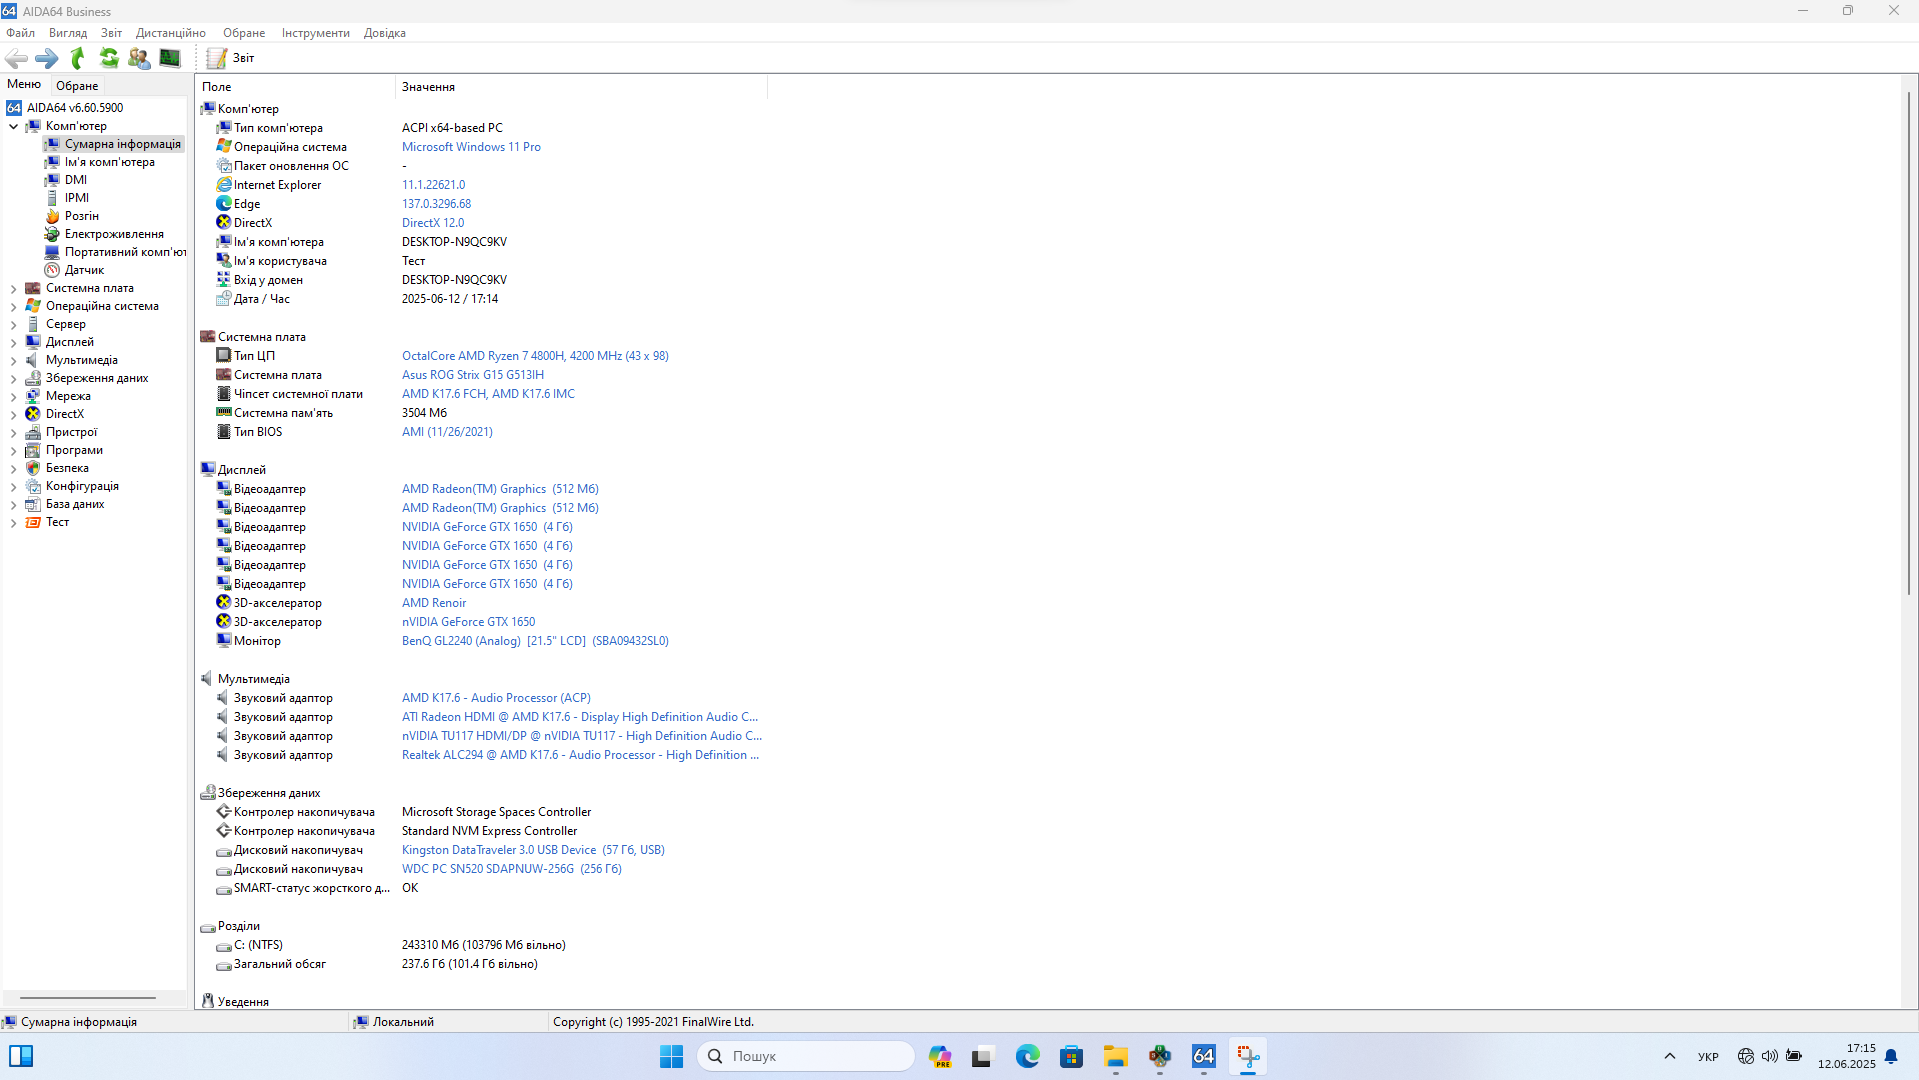The width and height of the screenshot is (1919, 1080).
Task: Collapse the Комп'ютер tree node
Action: point(13,126)
